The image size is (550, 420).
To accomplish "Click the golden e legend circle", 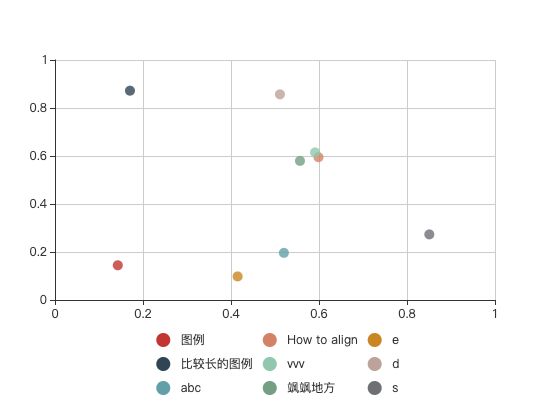I will click(375, 340).
